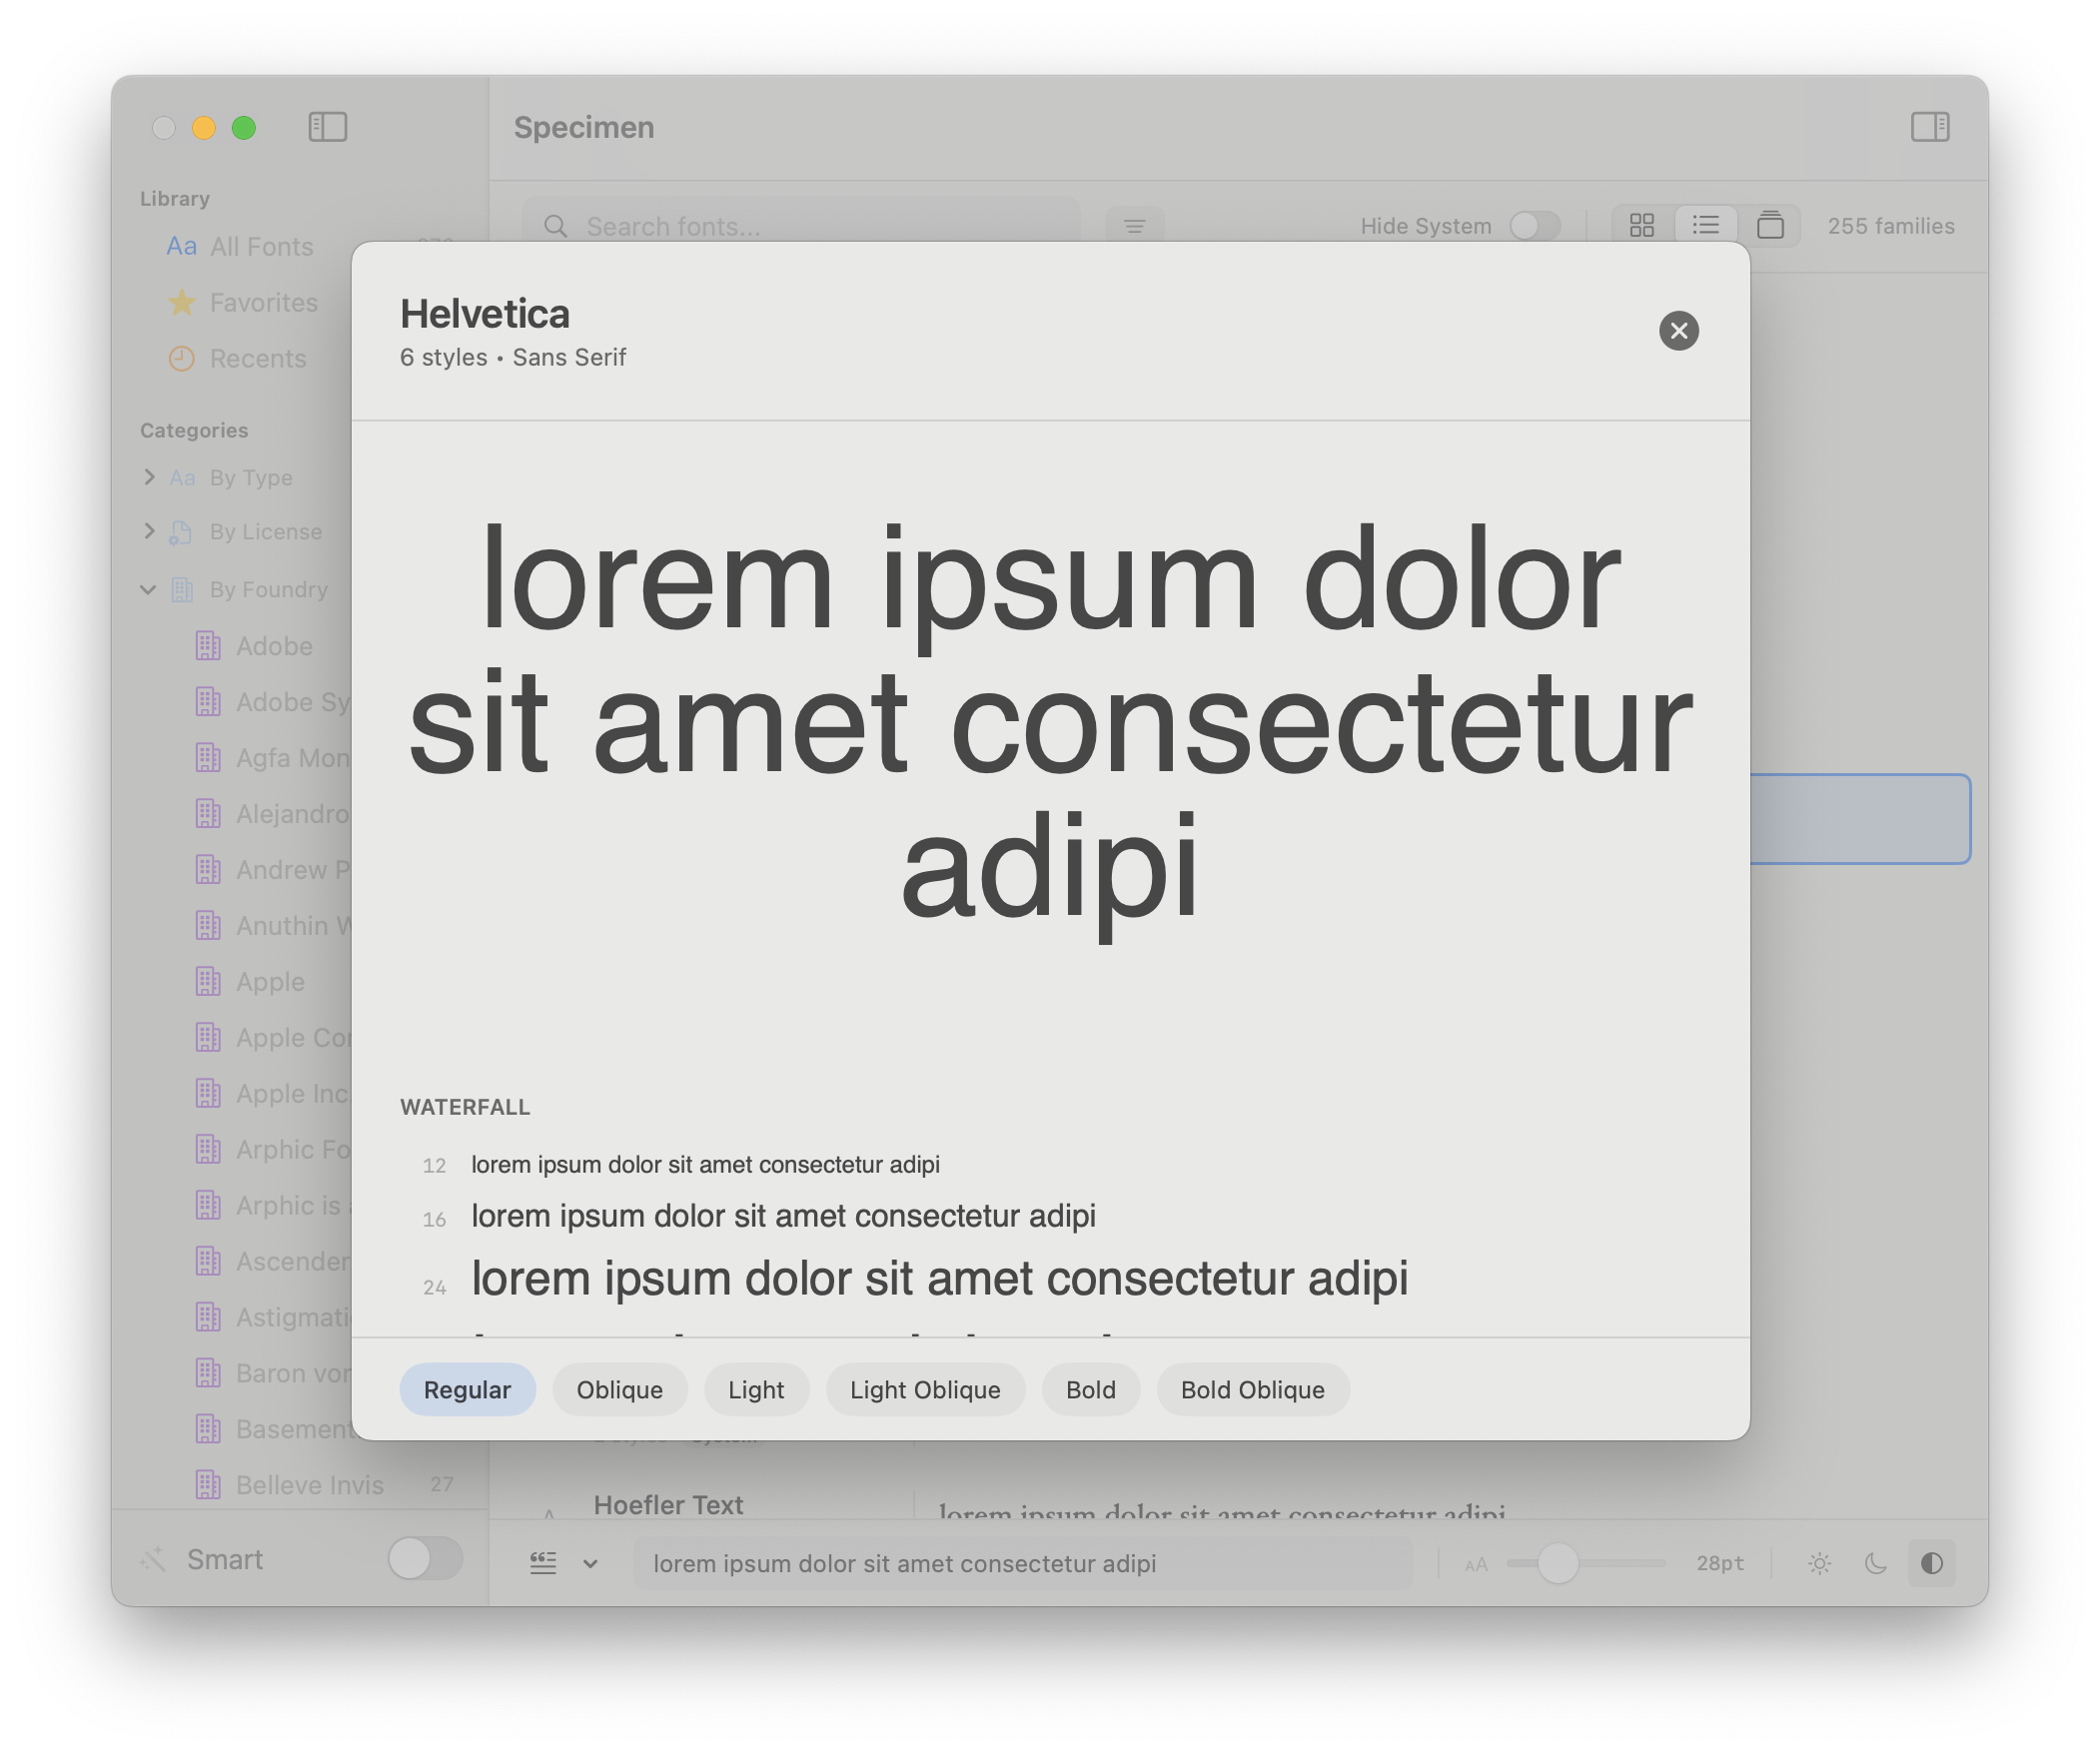
Task: Switch to list view layout
Action: click(x=1705, y=225)
